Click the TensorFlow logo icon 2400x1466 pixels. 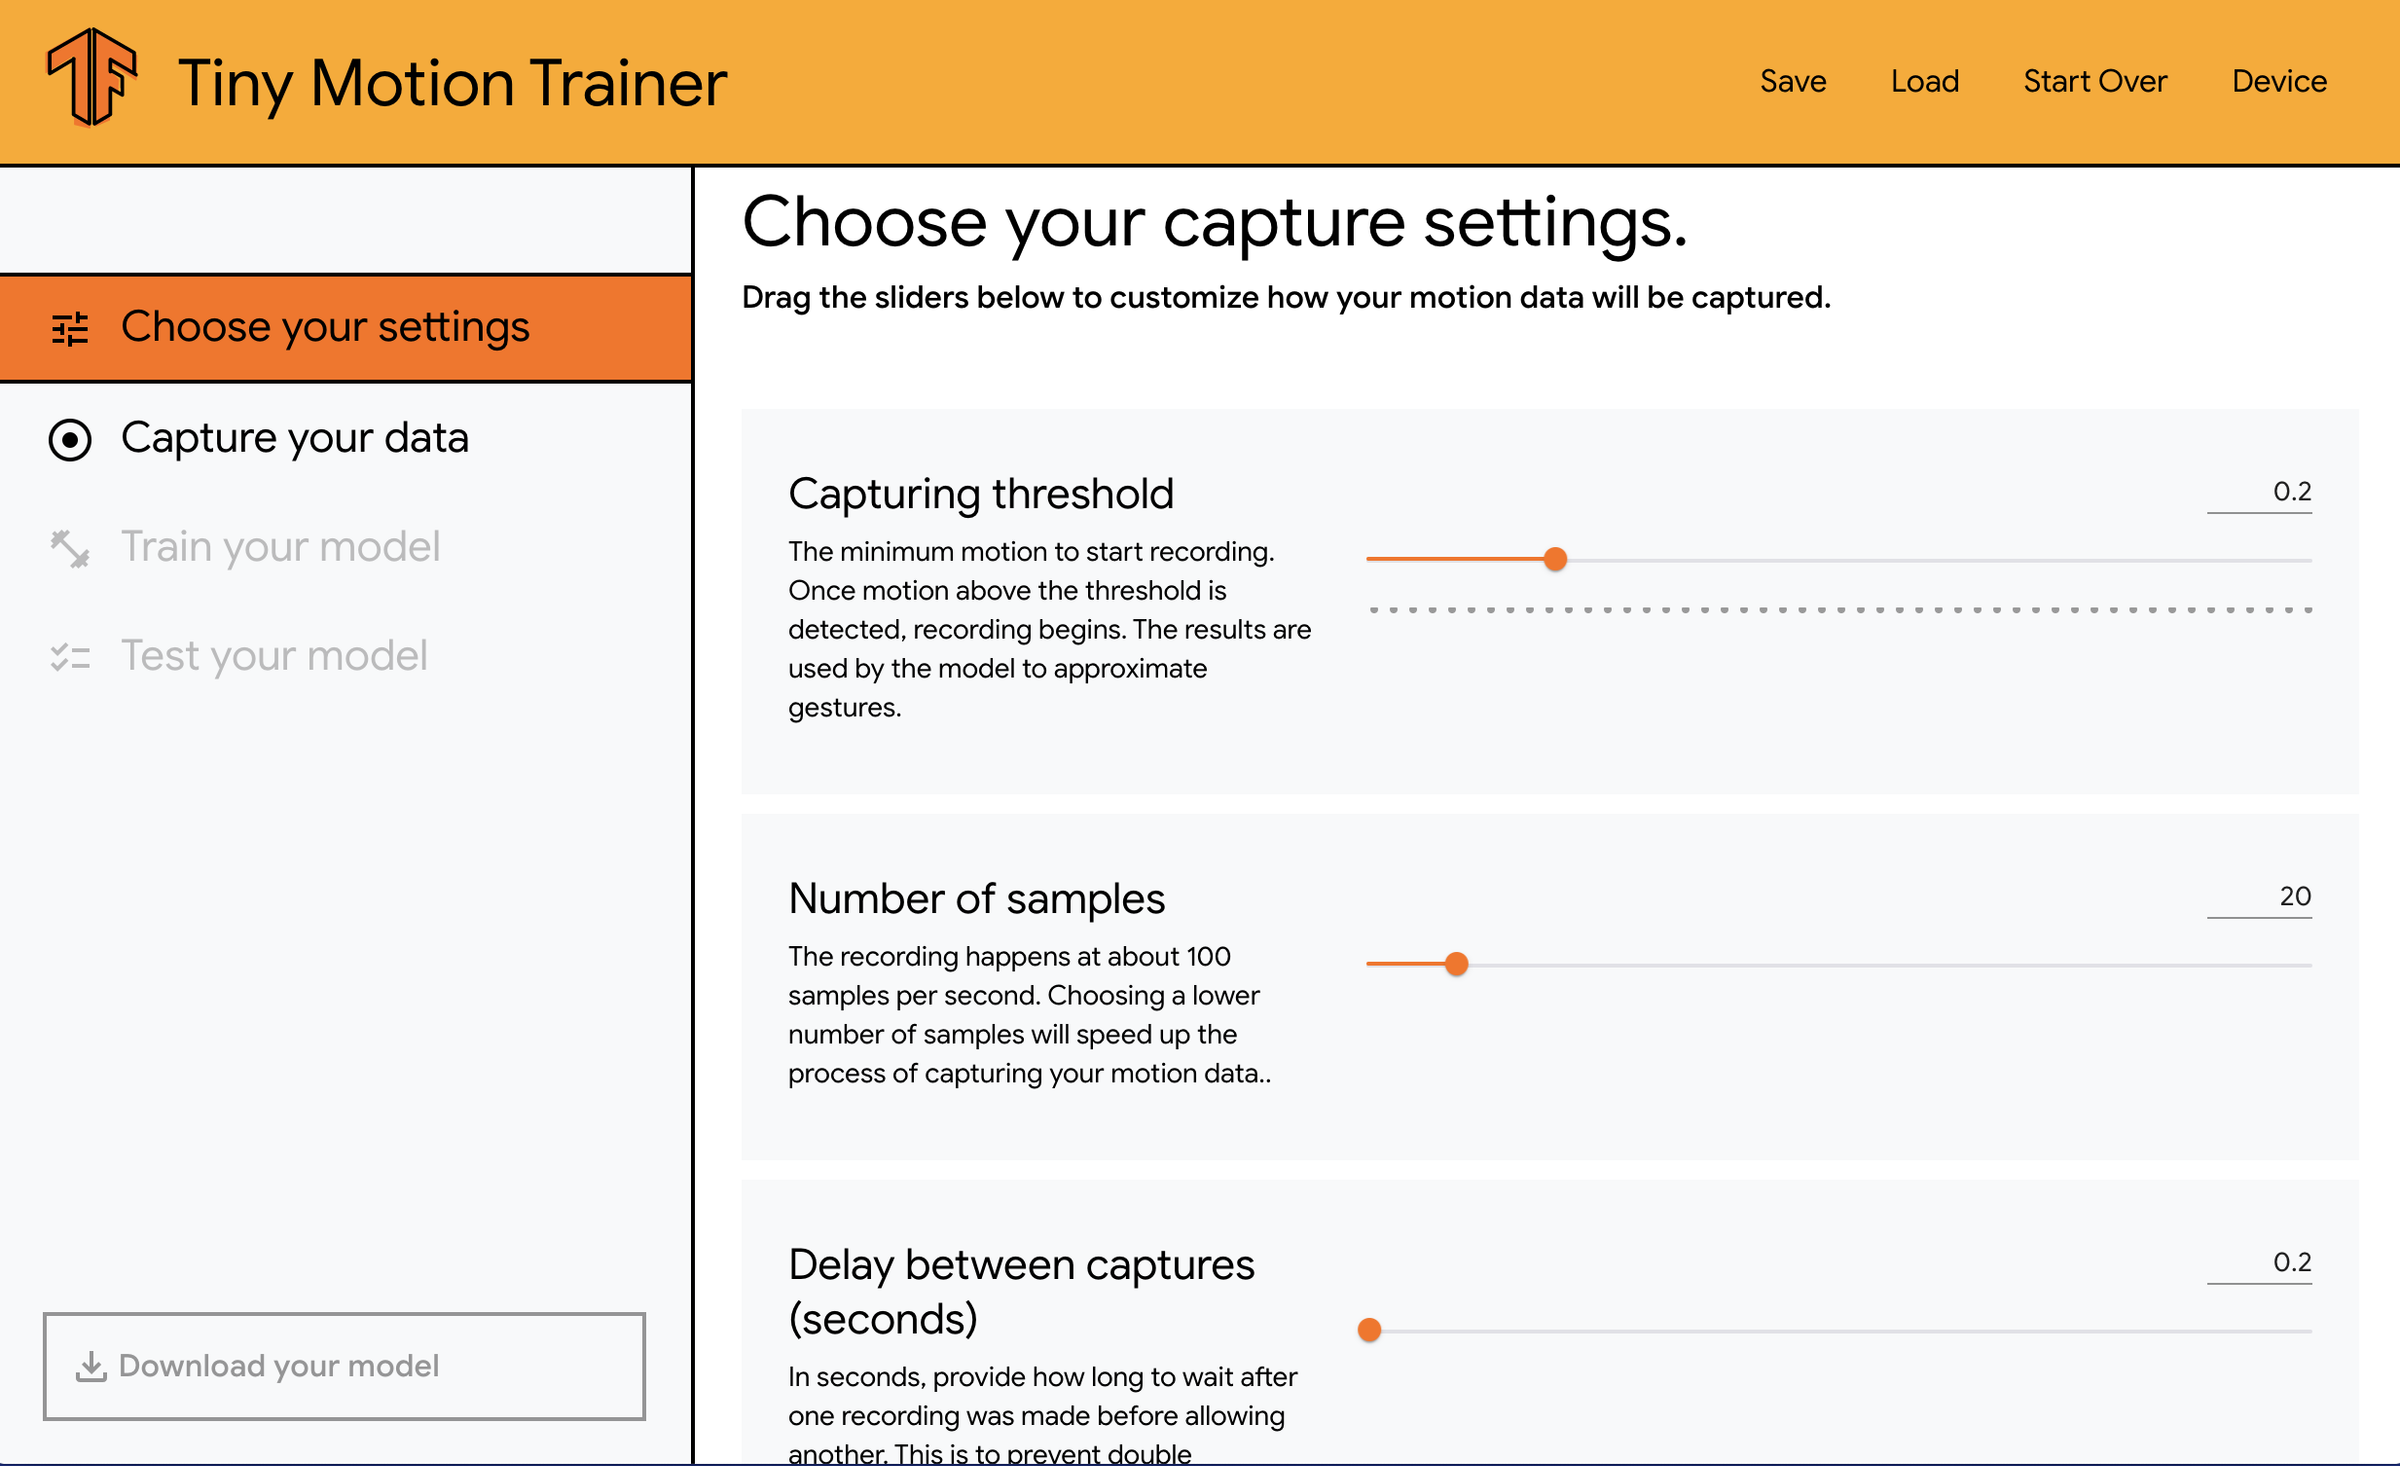[x=91, y=78]
